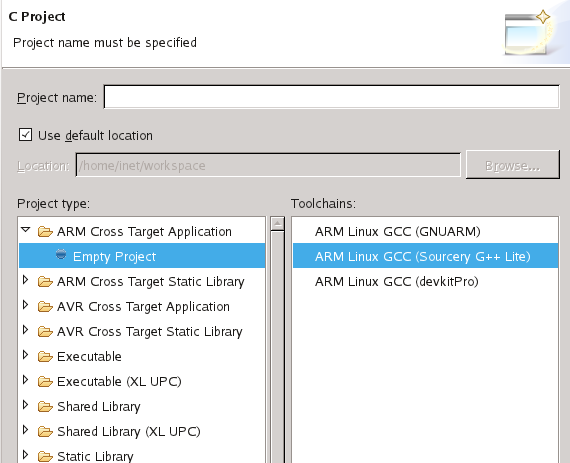Choose the ARM Linux GCC (Sourcery G++ Lite) toolchain
This screenshot has width=570, height=463.
(425, 257)
